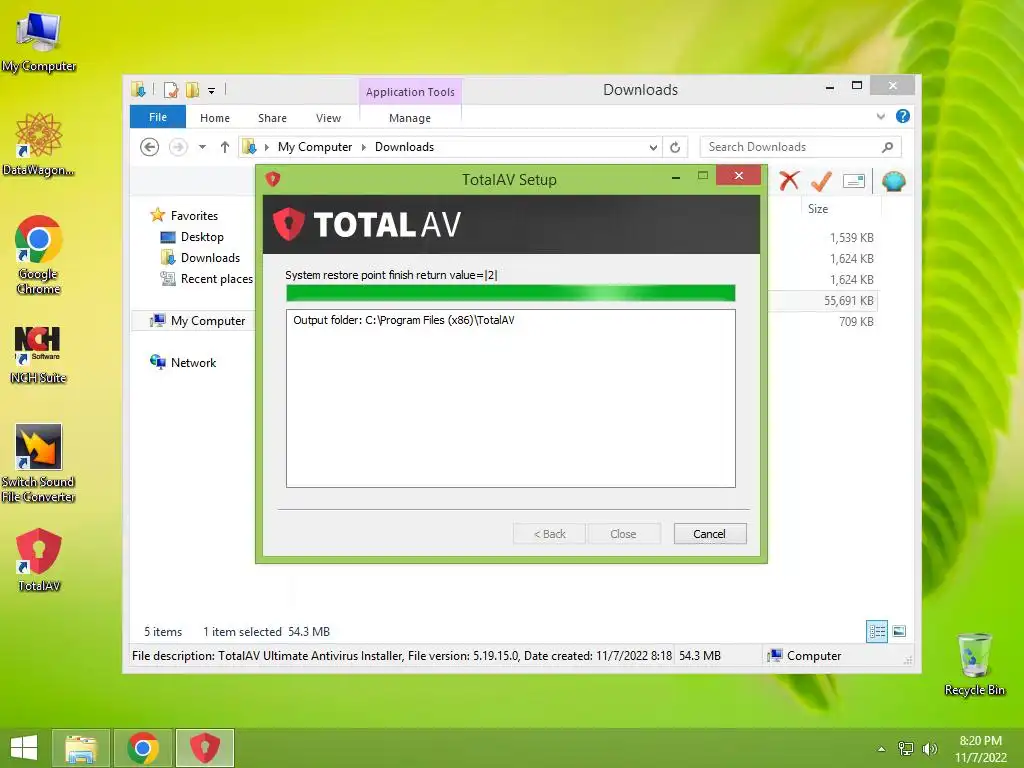Click search magnifier icon in Explorer
The width and height of the screenshot is (1024, 768).
click(x=887, y=147)
